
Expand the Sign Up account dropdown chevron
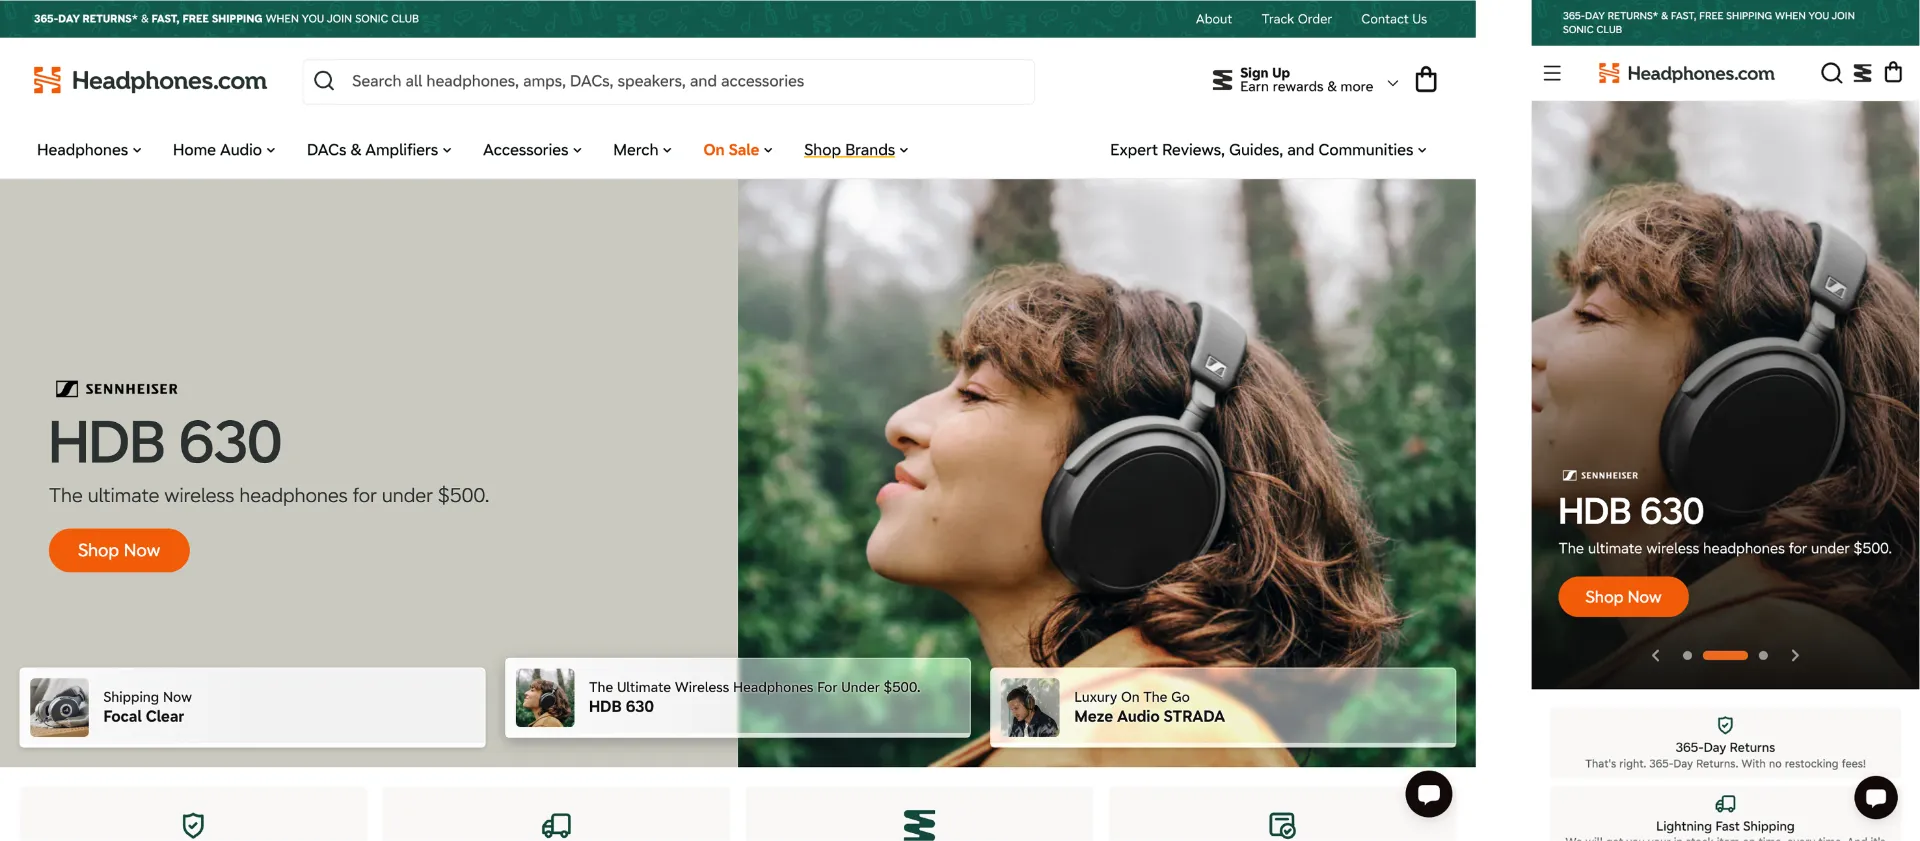click(x=1392, y=83)
